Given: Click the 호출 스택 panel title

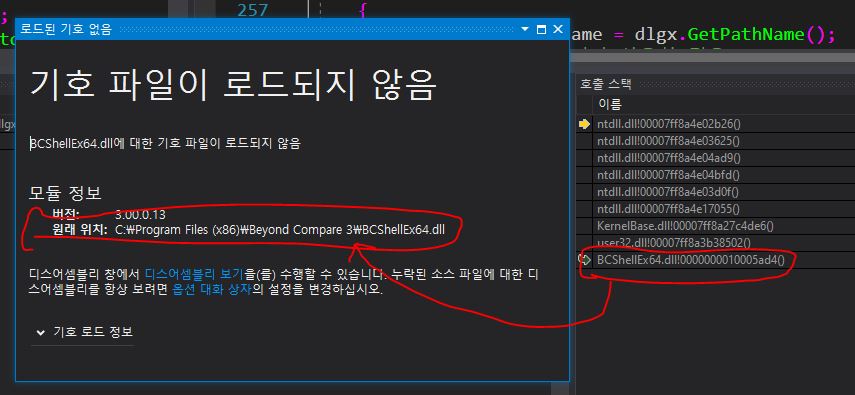Looking at the screenshot, I should pyautogui.click(x=605, y=84).
